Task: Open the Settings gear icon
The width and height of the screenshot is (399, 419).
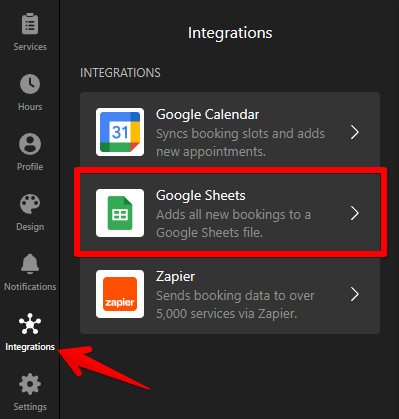Action: pyautogui.click(x=30, y=384)
